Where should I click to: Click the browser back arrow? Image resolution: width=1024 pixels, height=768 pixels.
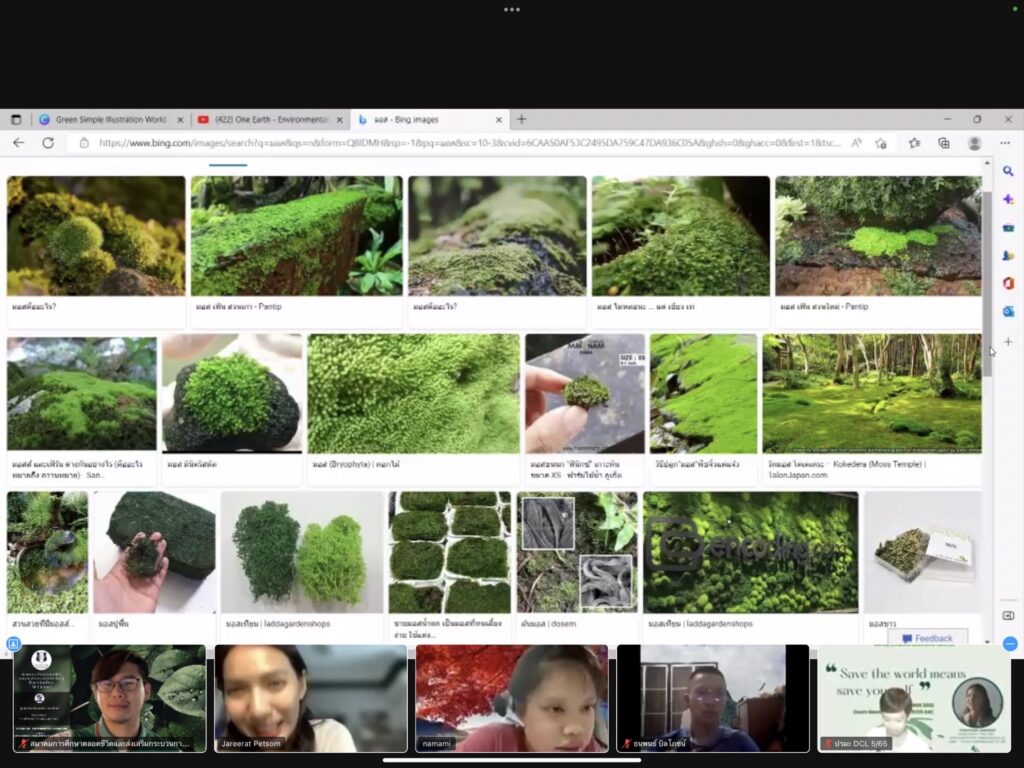point(18,143)
